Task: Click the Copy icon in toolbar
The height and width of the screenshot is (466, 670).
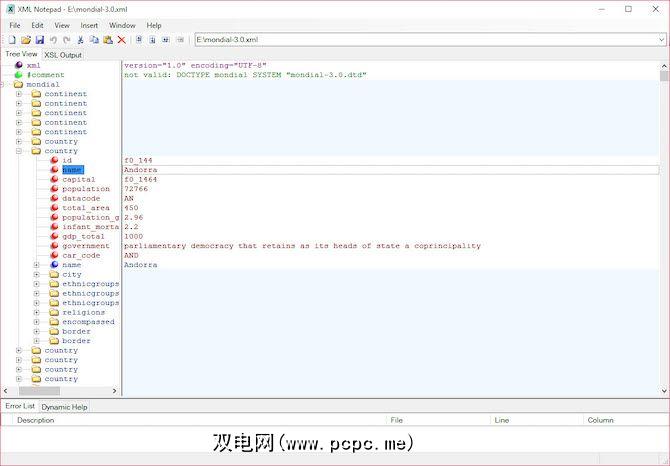Action: pyautogui.click(x=94, y=40)
